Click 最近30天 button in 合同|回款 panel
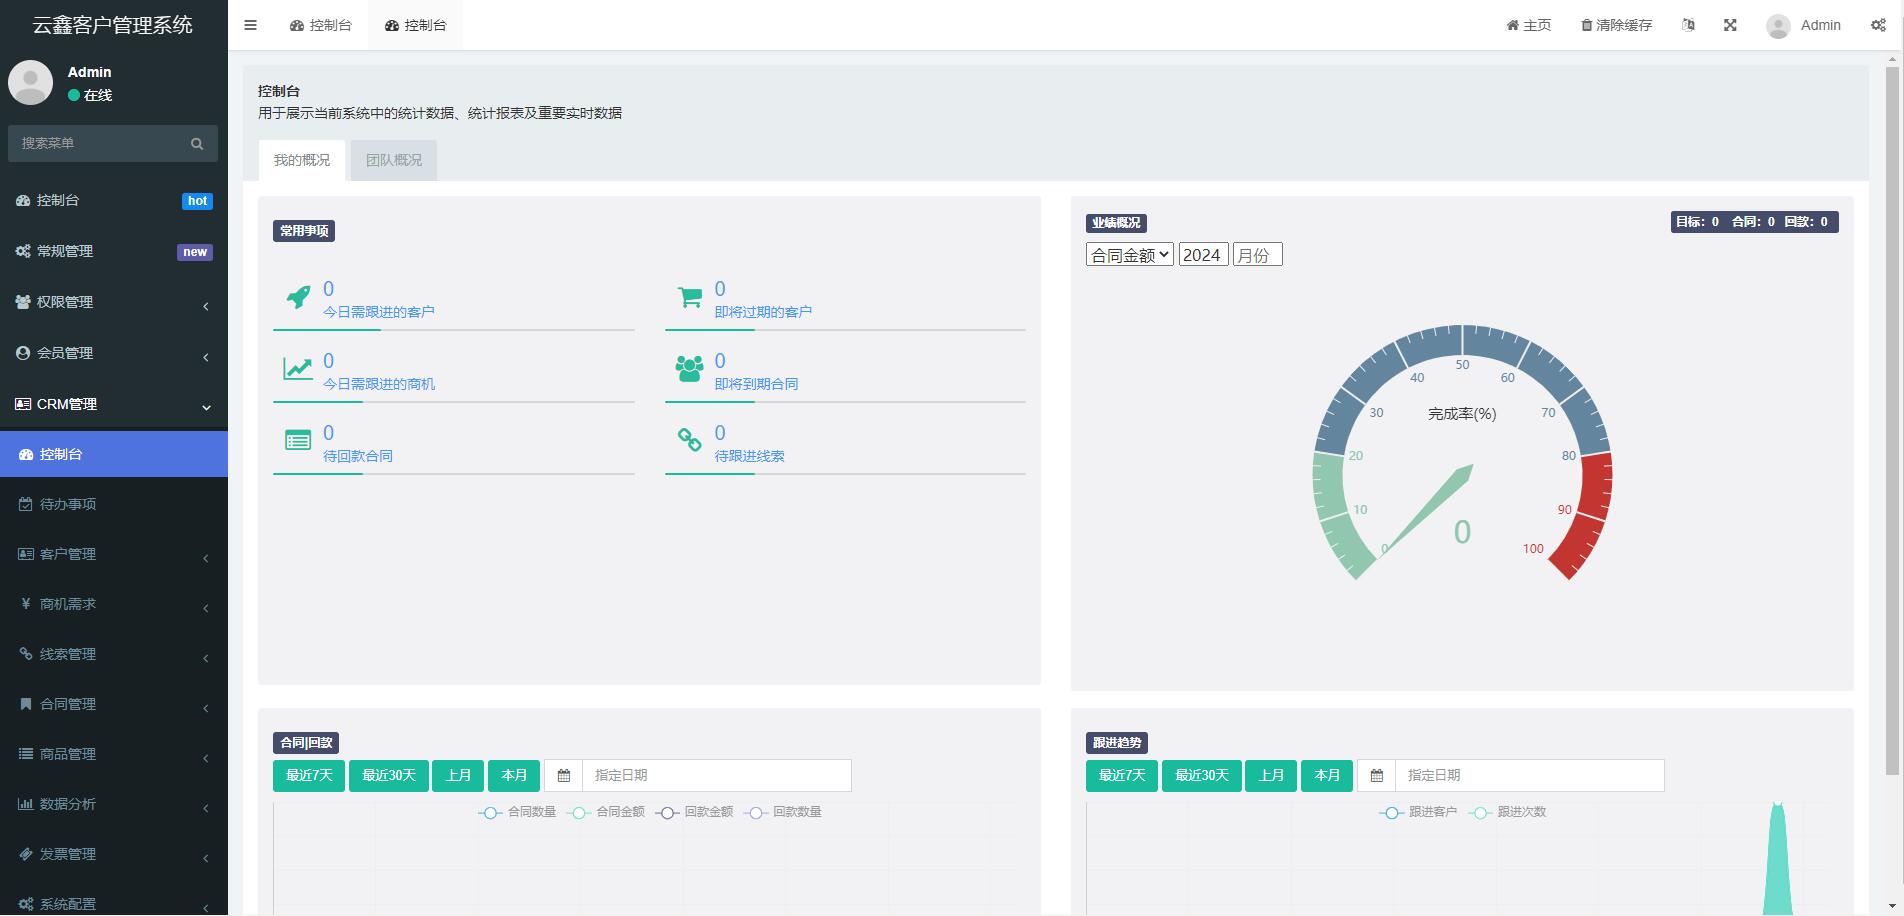The height and width of the screenshot is (916, 1904). (388, 775)
